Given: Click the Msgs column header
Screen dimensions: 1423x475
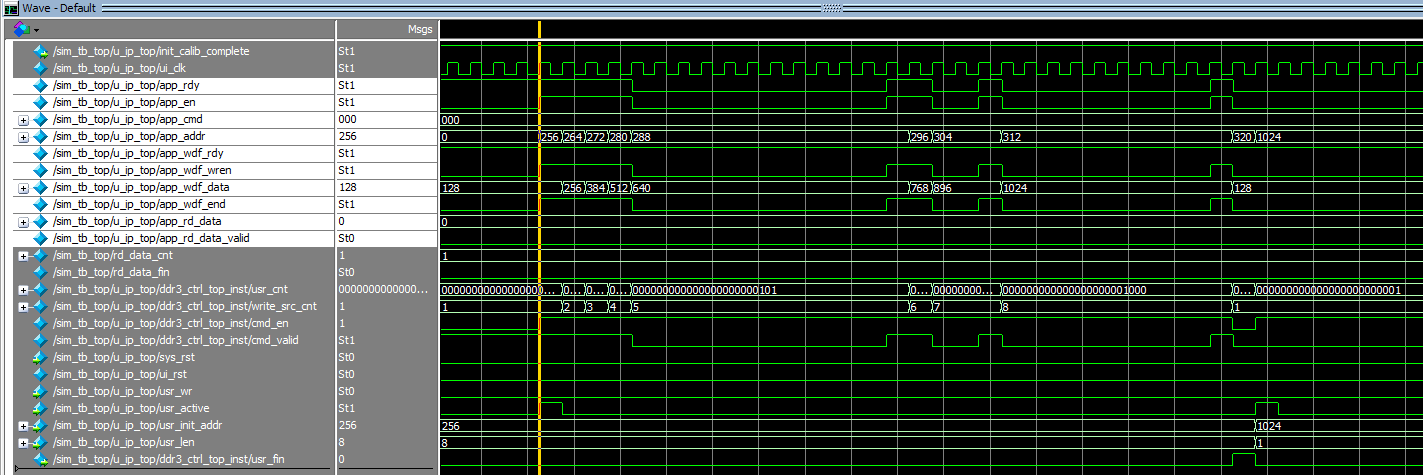Looking at the screenshot, I should (x=420, y=30).
